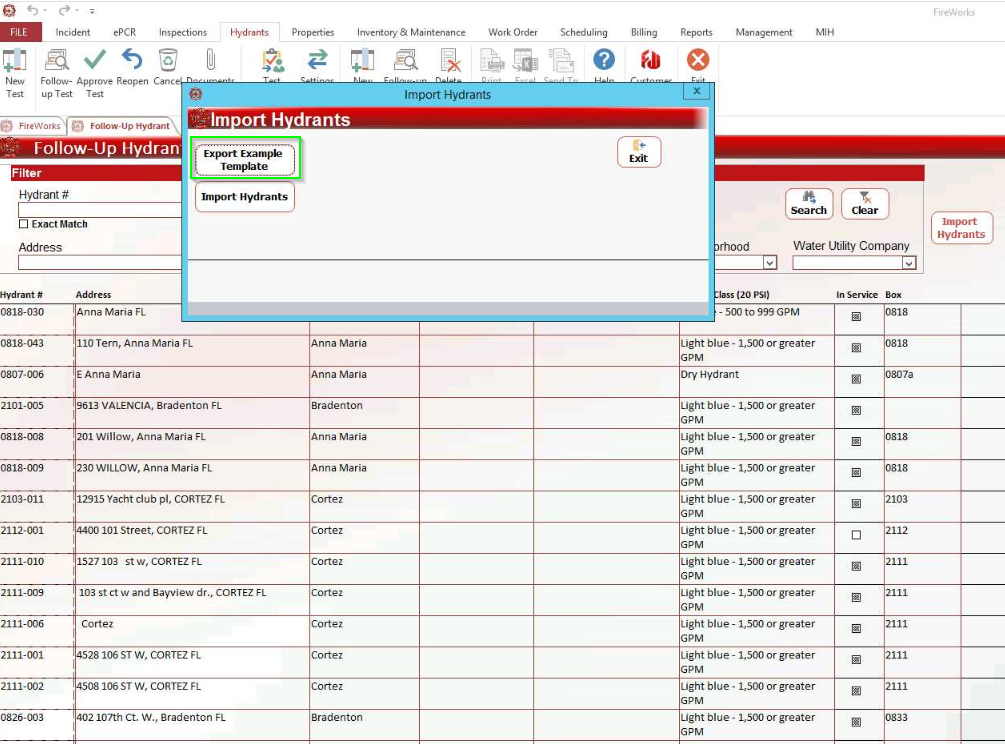Click the Hydrant # filter input field
The height and width of the screenshot is (744, 1005).
click(100, 210)
